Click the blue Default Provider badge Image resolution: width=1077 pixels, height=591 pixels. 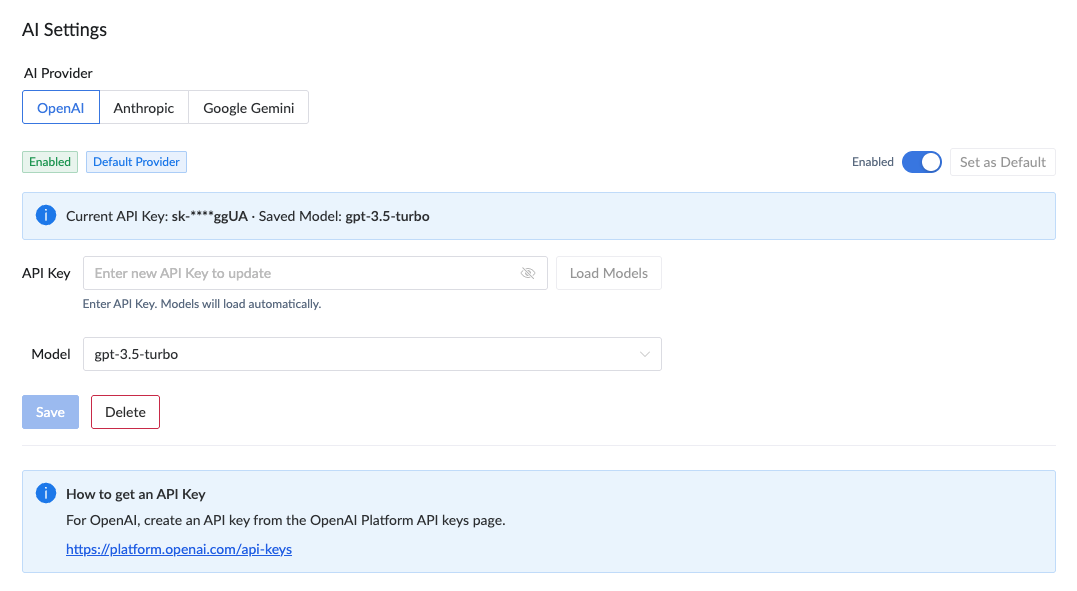pos(136,162)
